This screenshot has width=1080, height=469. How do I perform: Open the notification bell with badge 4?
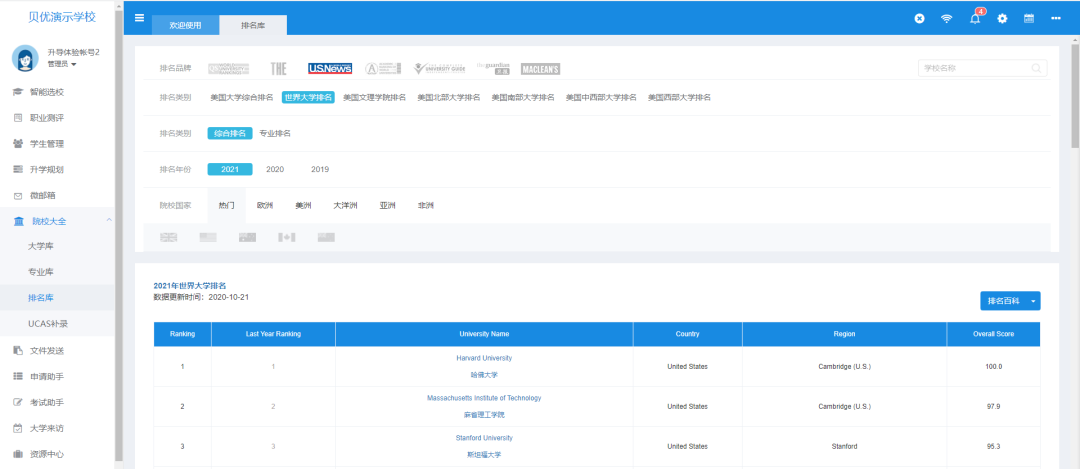tap(975, 19)
